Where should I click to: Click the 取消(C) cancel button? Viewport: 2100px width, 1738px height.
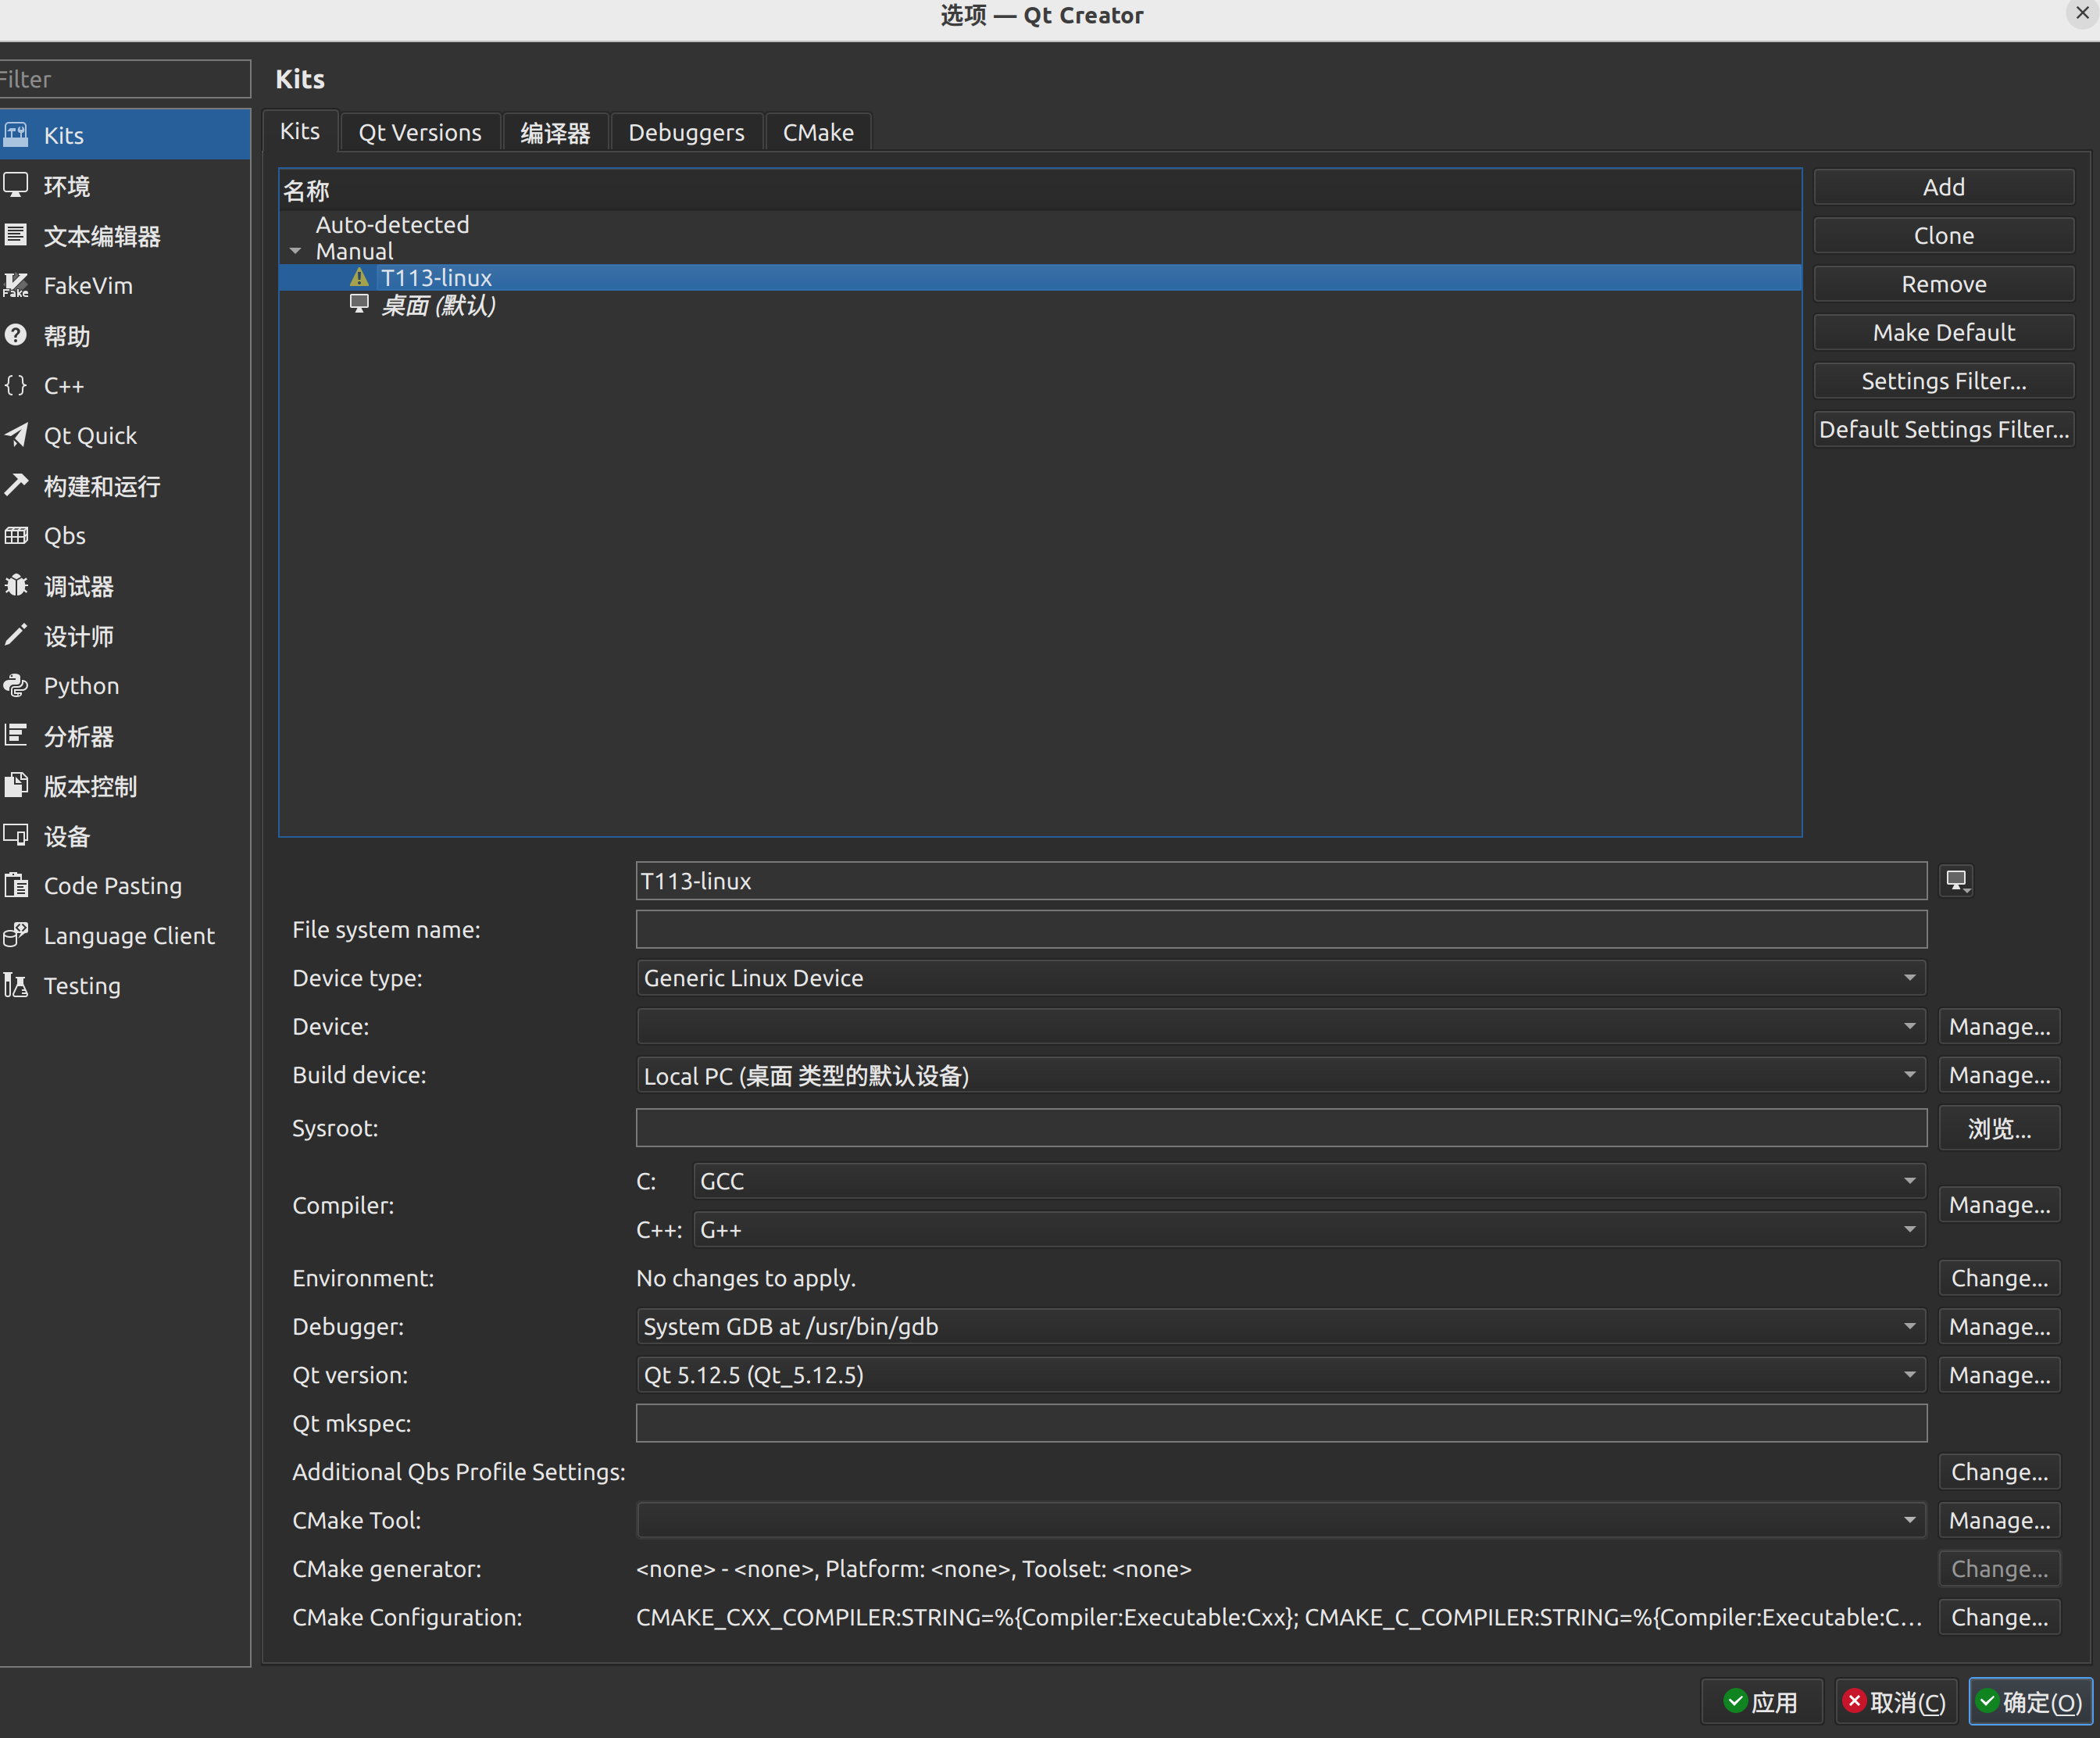pos(1895,1702)
